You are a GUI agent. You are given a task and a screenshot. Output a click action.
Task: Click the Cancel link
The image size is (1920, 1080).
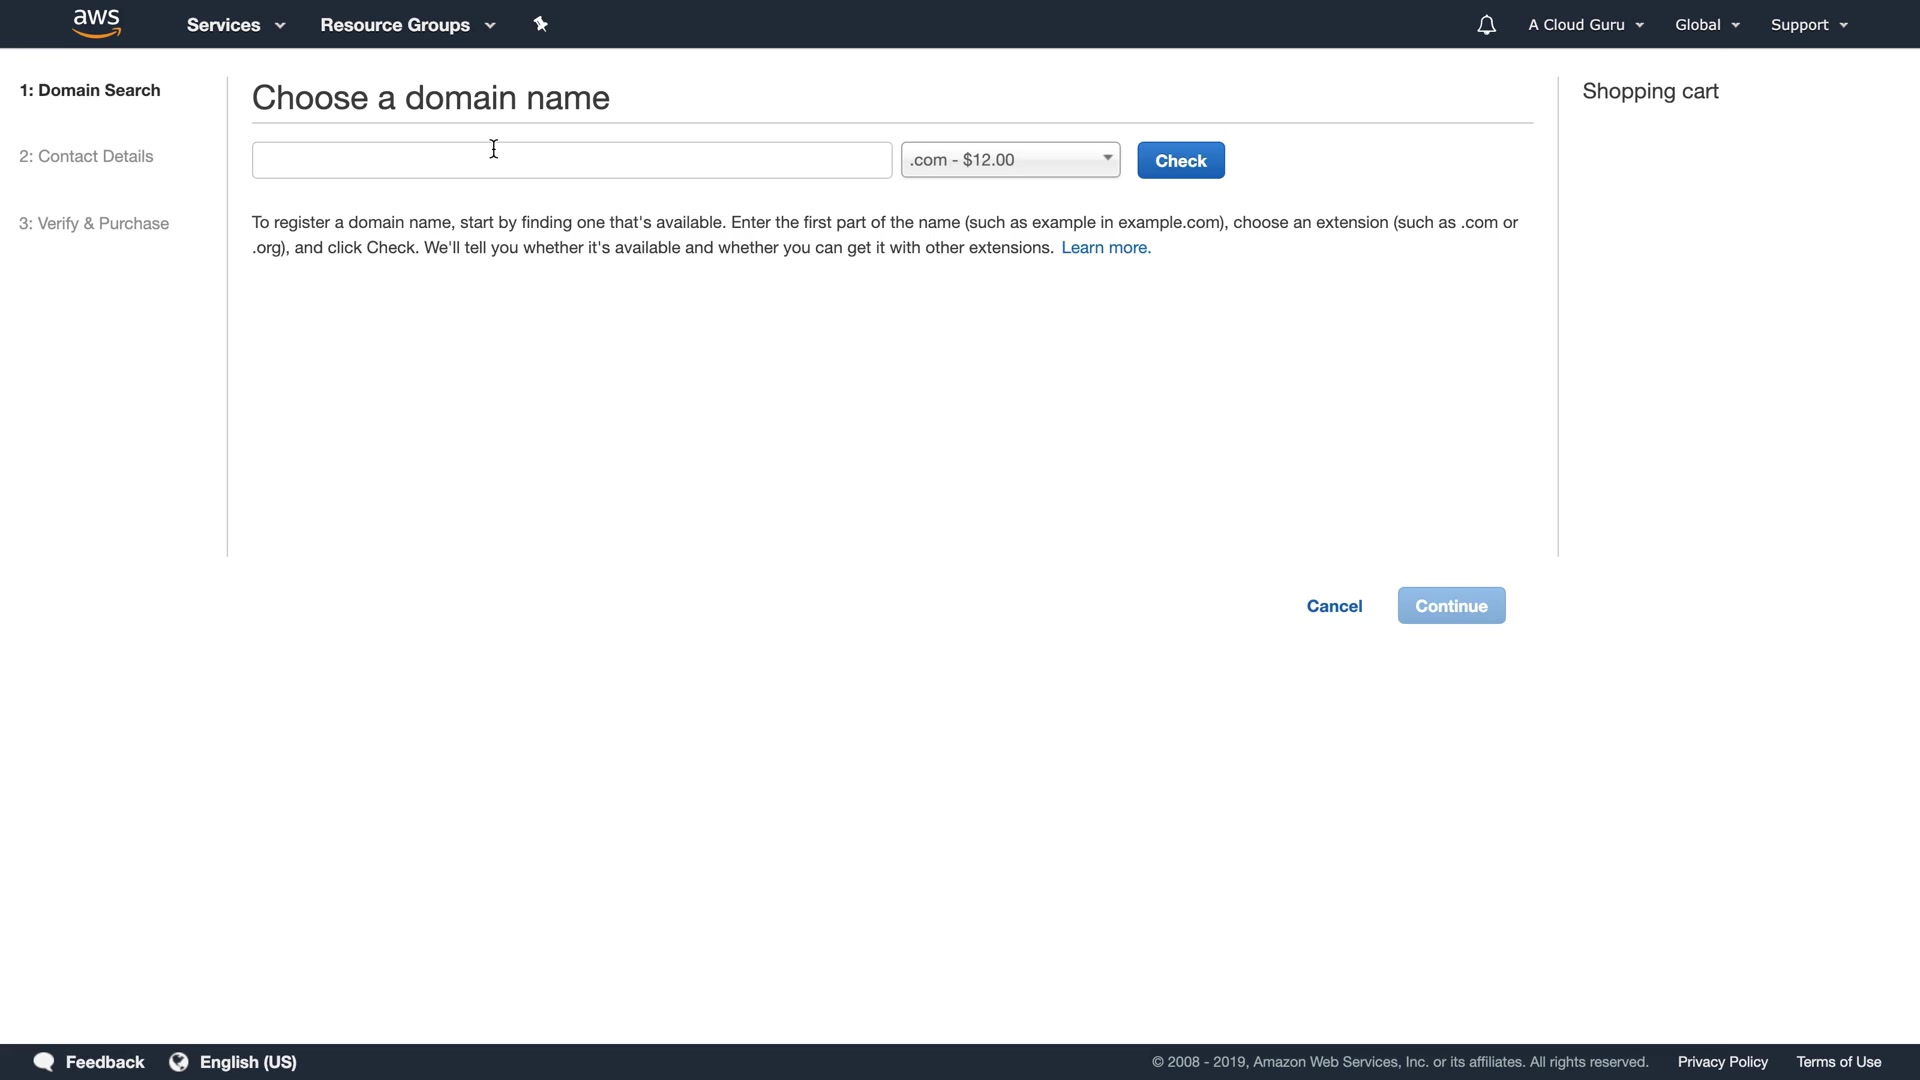(x=1334, y=606)
